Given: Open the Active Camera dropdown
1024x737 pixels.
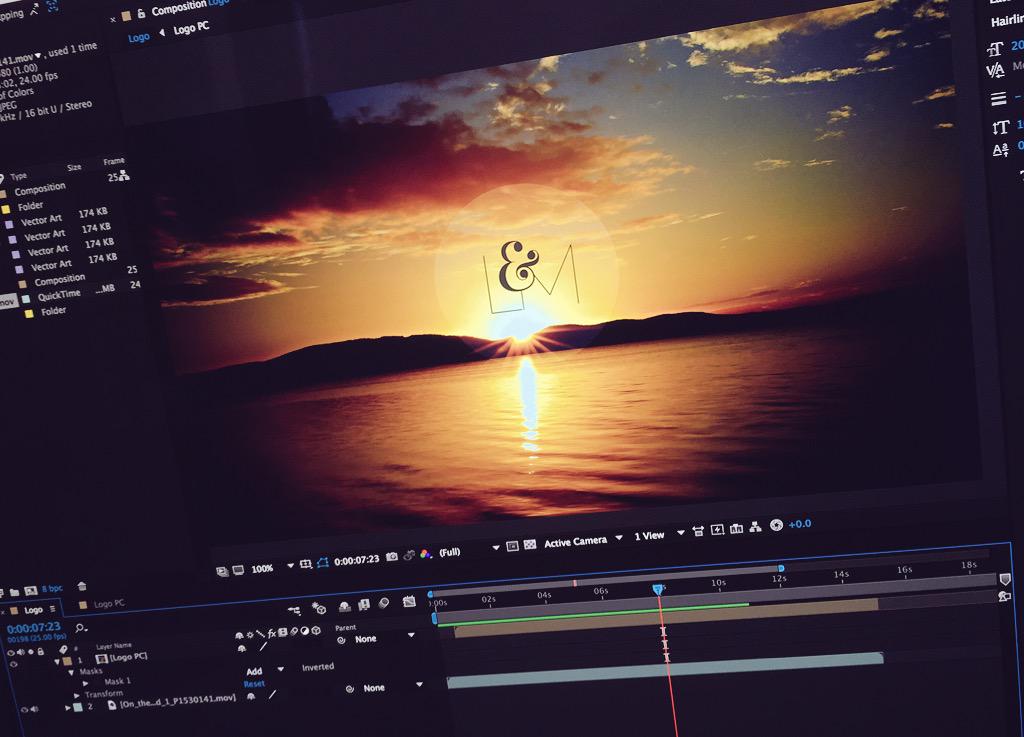Looking at the screenshot, I should (618, 537).
